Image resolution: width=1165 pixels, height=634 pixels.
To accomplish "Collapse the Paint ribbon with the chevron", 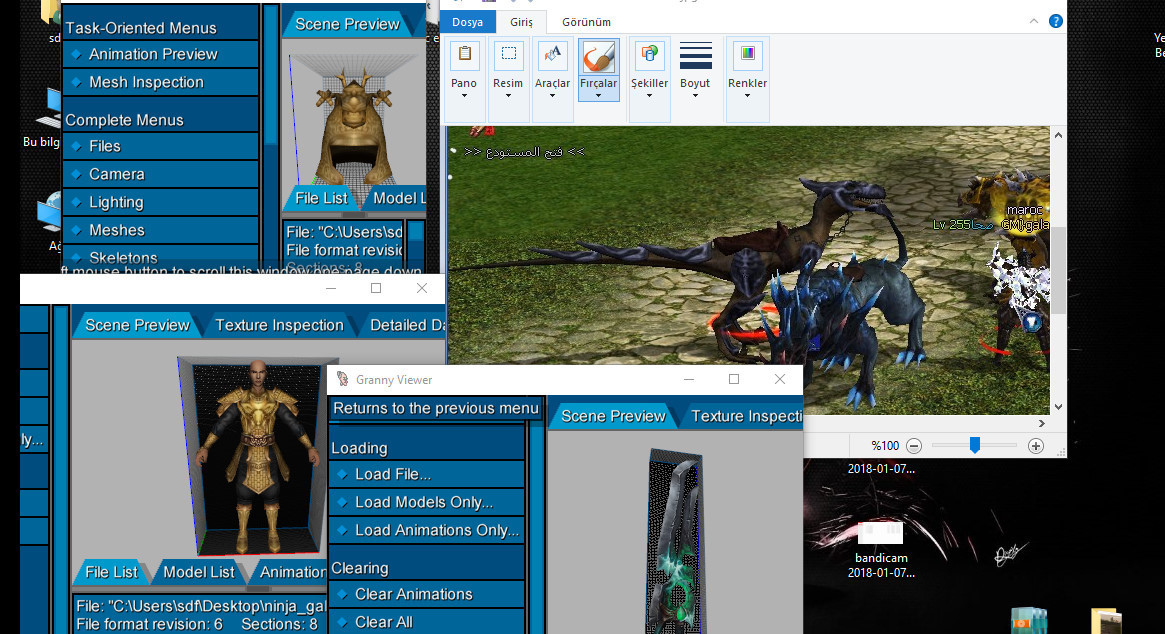I will [1033, 22].
